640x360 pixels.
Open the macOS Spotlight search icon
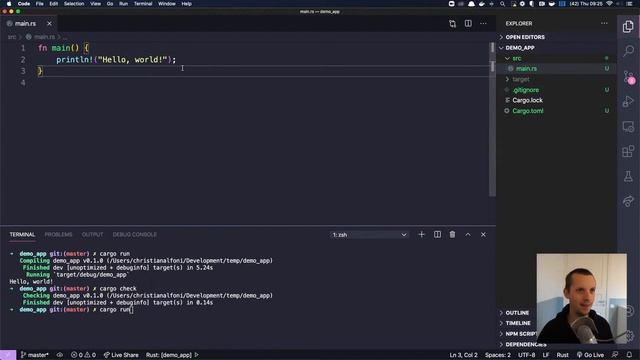pos(502,4)
